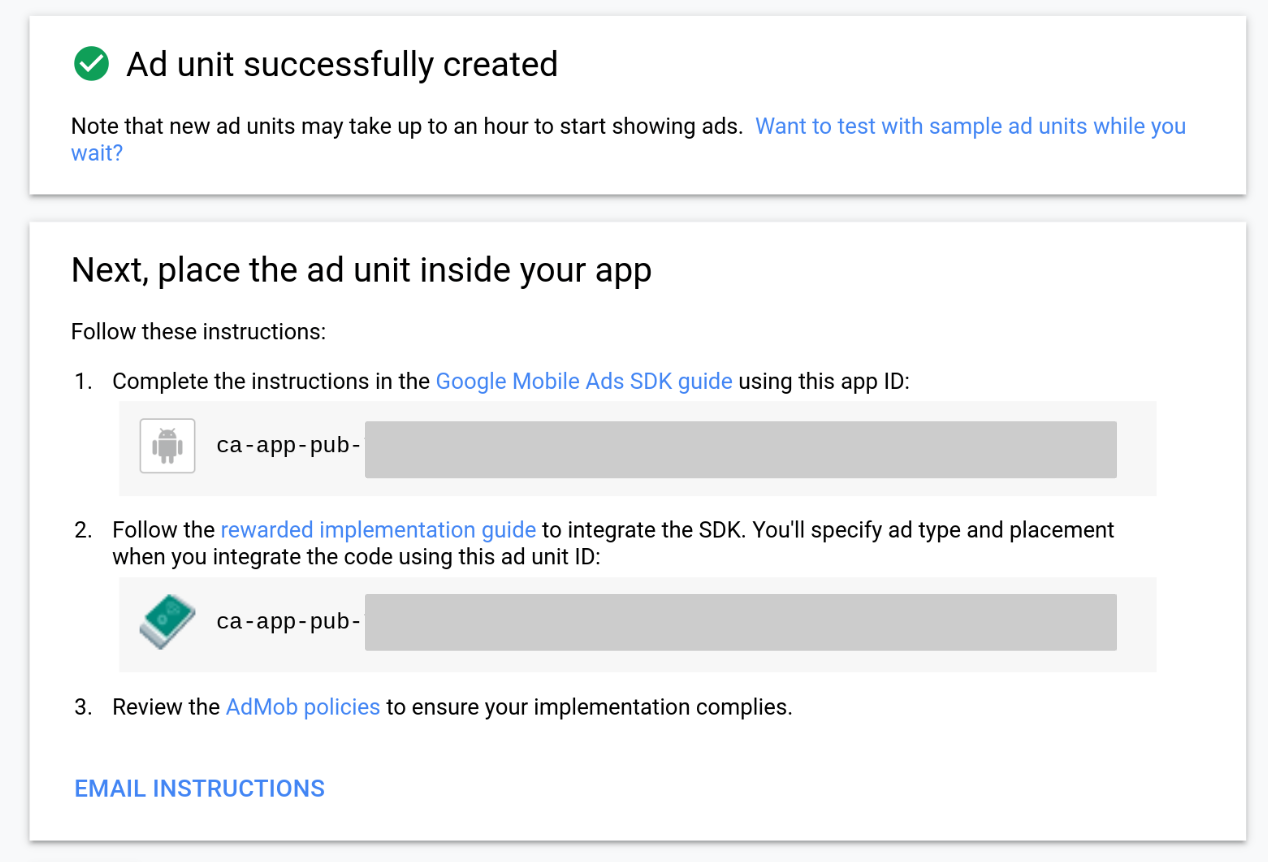Click the grayed-out app ID value

click(740, 449)
